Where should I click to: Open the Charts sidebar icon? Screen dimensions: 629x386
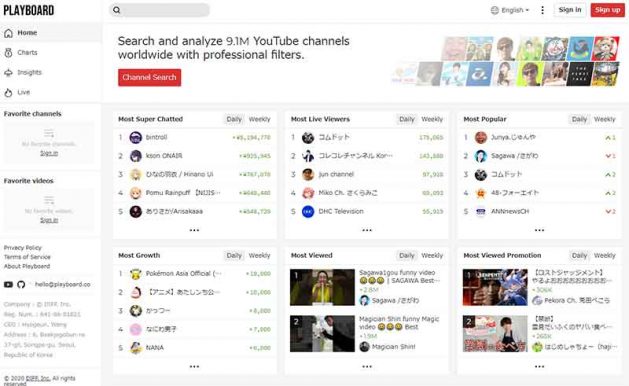click(8, 53)
